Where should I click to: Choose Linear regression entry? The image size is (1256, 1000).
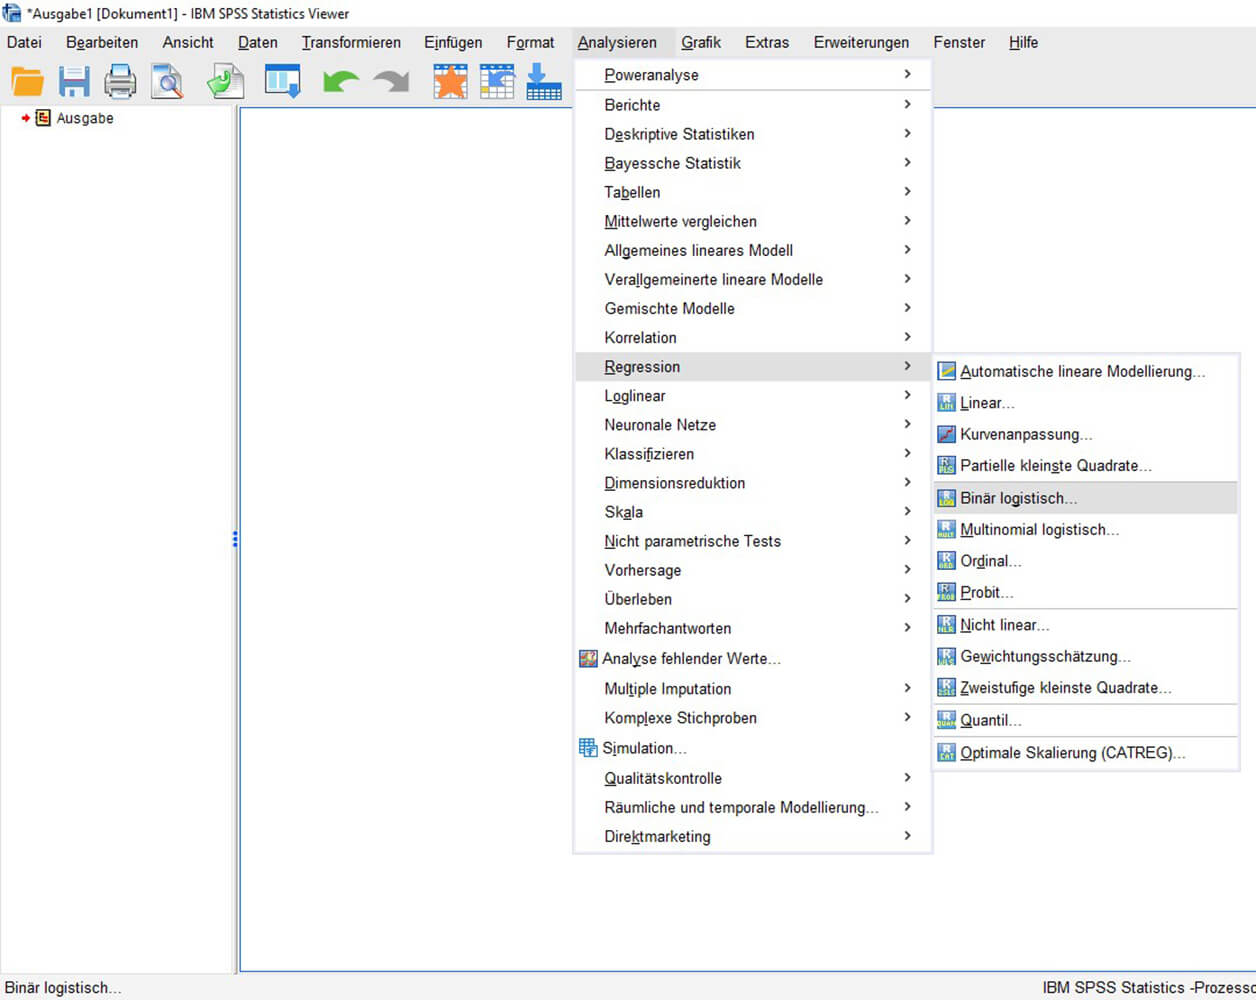point(986,403)
